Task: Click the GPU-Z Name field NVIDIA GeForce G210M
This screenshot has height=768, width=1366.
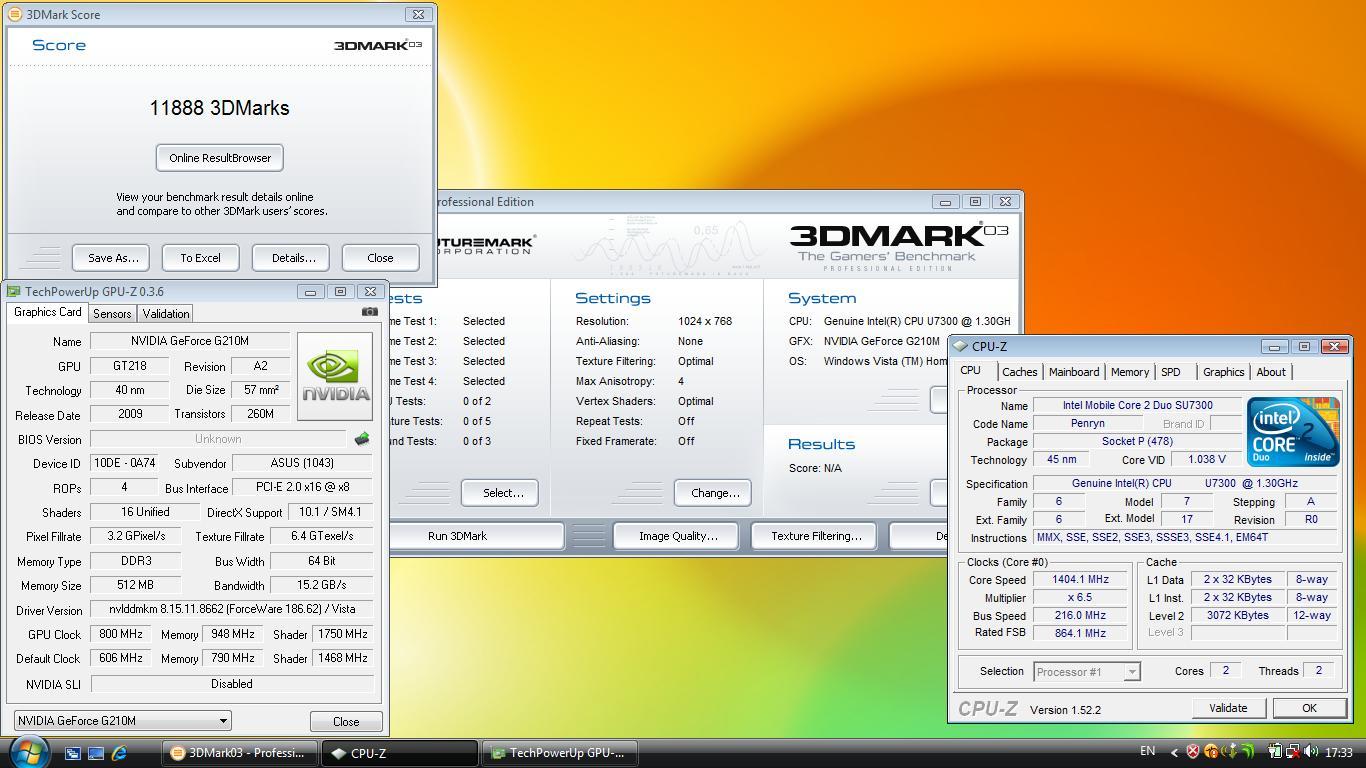Action: click(190, 341)
